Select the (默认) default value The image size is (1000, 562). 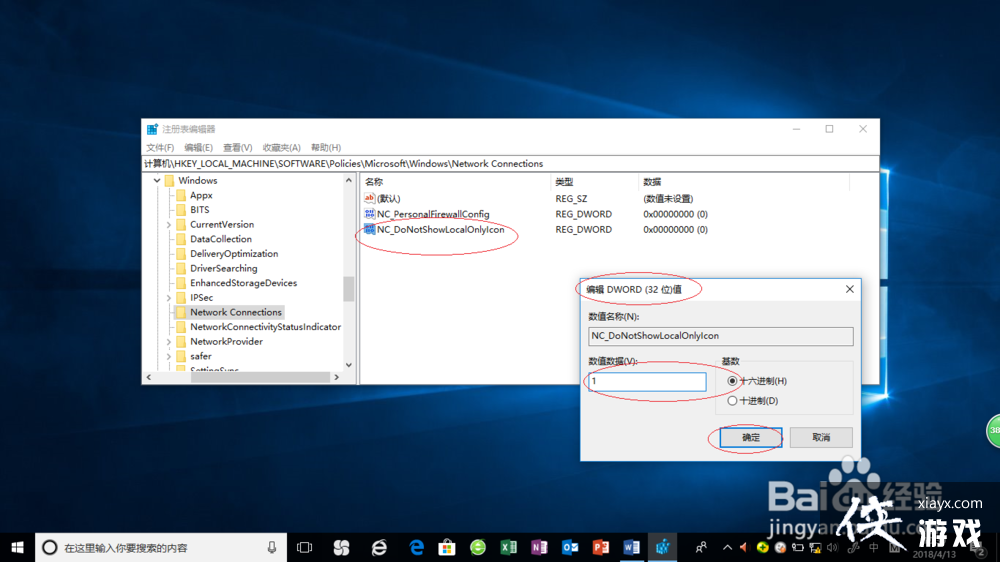tap(388, 199)
